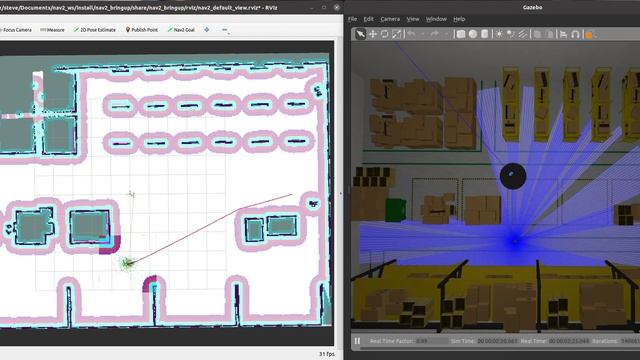Minimize the RViz window
Screen dimensions: 640x360
click(312, 7)
